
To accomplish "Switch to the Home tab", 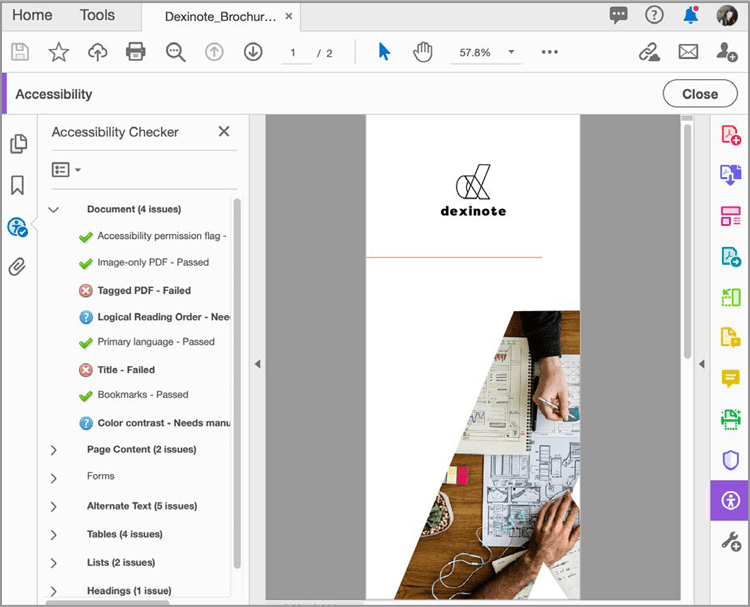I will coord(32,15).
